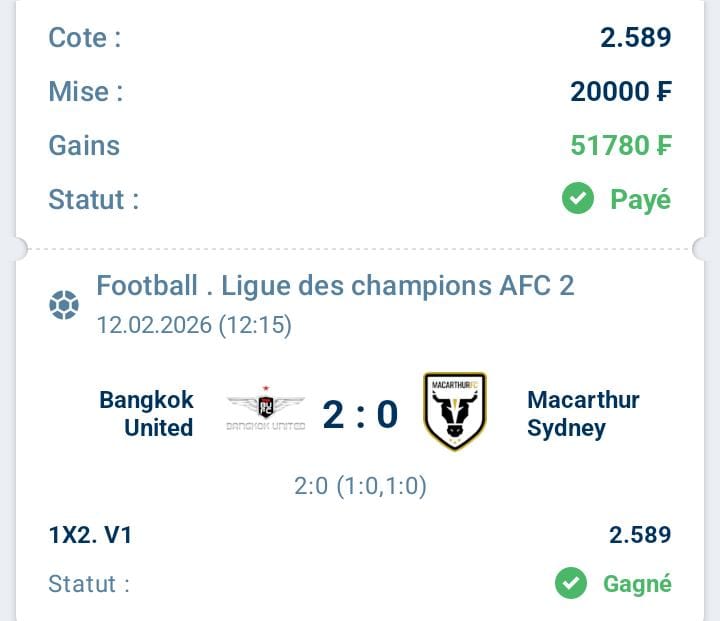Click the green Gagné checkmark icon

coord(571,583)
